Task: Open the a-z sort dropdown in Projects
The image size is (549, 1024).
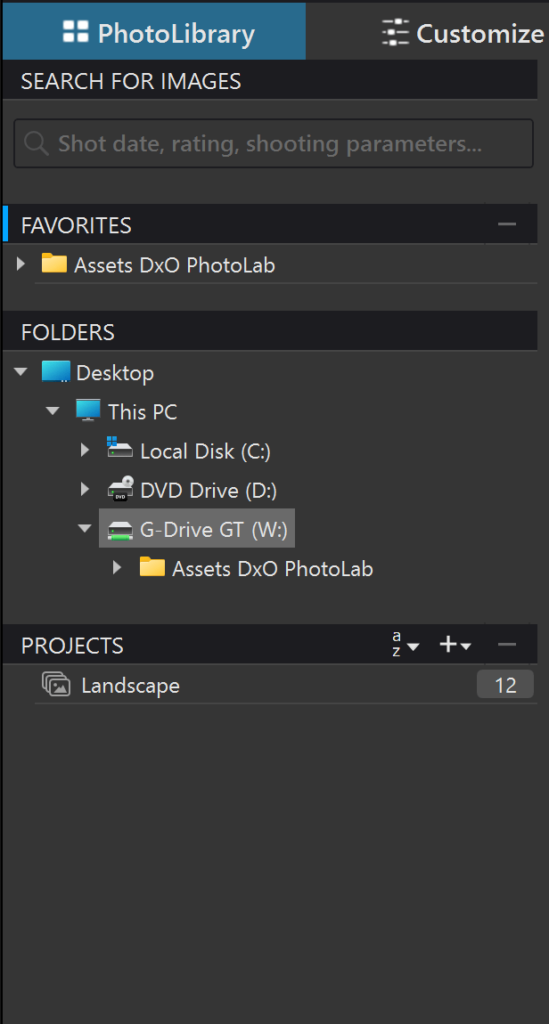Action: pyautogui.click(x=405, y=645)
